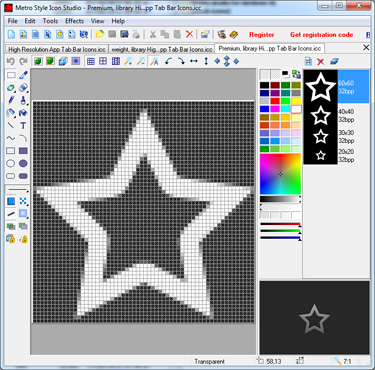Toggle the actual-size zoom 'A' magnifier
Screen dimensions: 375x370
154,61
